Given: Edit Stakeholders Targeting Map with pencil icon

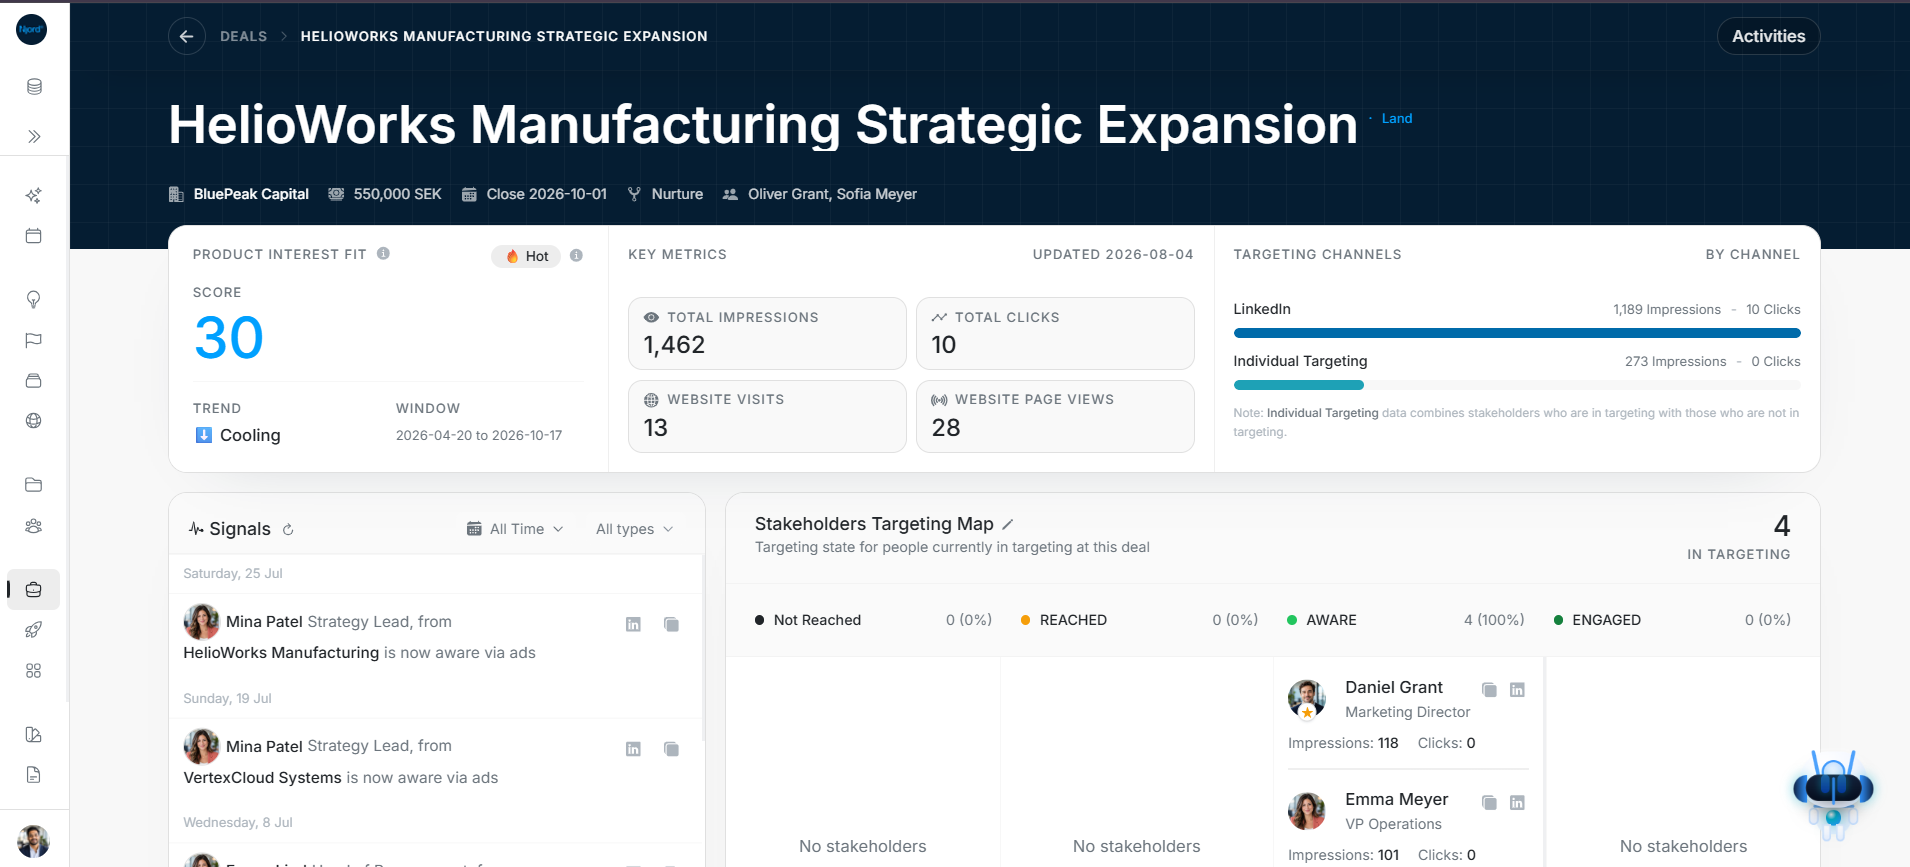Looking at the screenshot, I should tap(1008, 524).
